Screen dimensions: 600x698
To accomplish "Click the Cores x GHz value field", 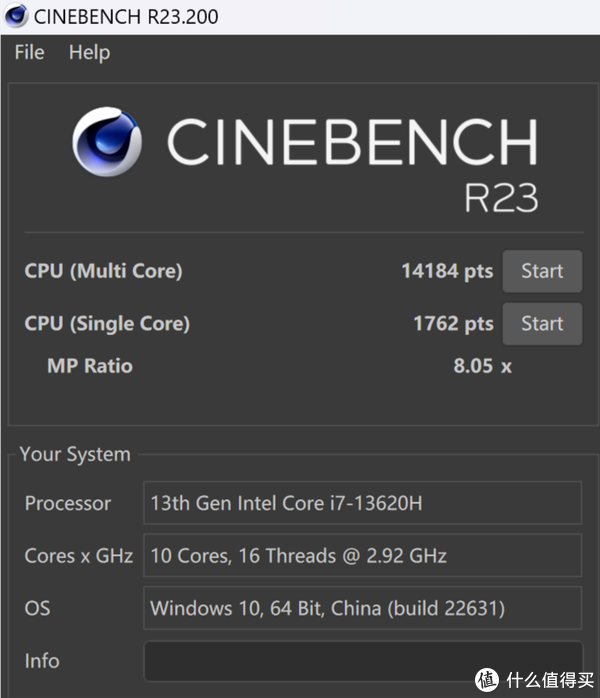I will (362, 556).
